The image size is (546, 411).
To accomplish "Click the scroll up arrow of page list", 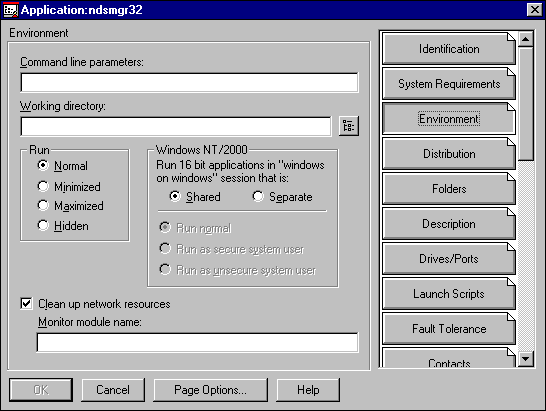I will (x=526, y=39).
